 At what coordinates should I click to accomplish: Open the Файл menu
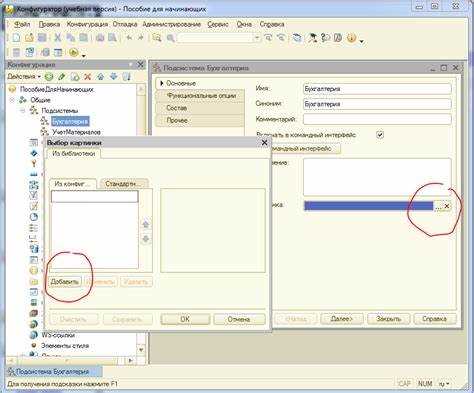pyautogui.click(x=22, y=24)
